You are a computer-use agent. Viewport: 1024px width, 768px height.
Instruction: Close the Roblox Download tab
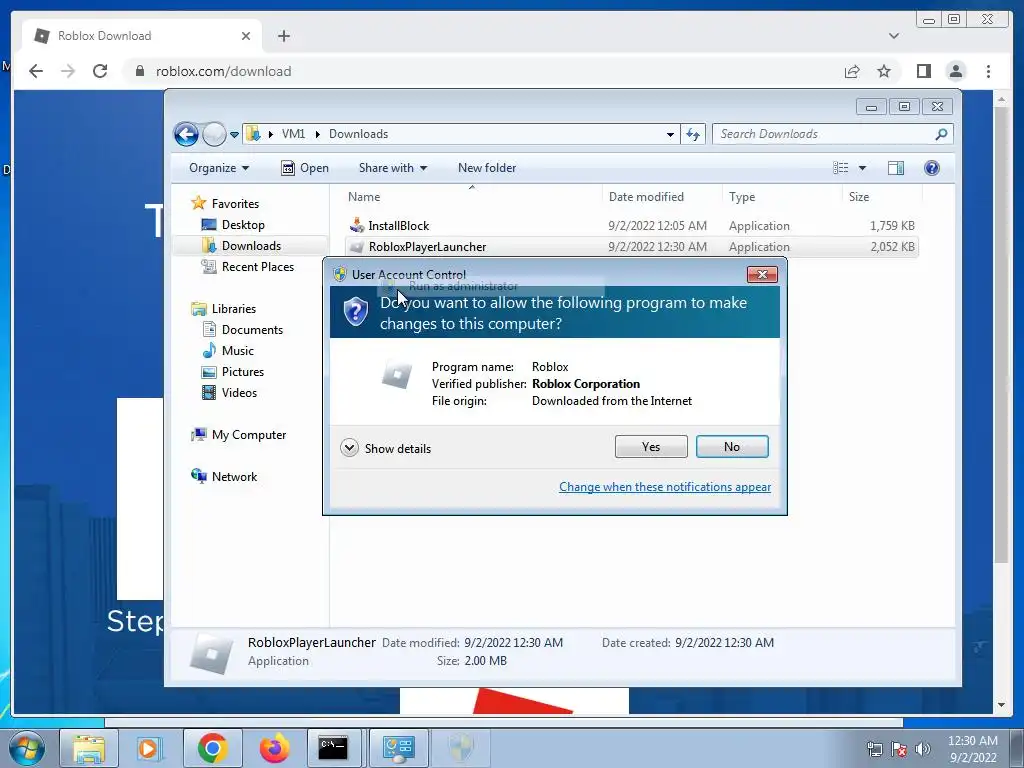pyautogui.click(x=246, y=36)
